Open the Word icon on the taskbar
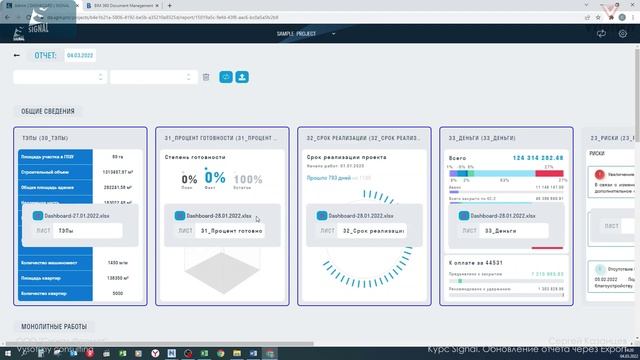 [x=253, y=353]
